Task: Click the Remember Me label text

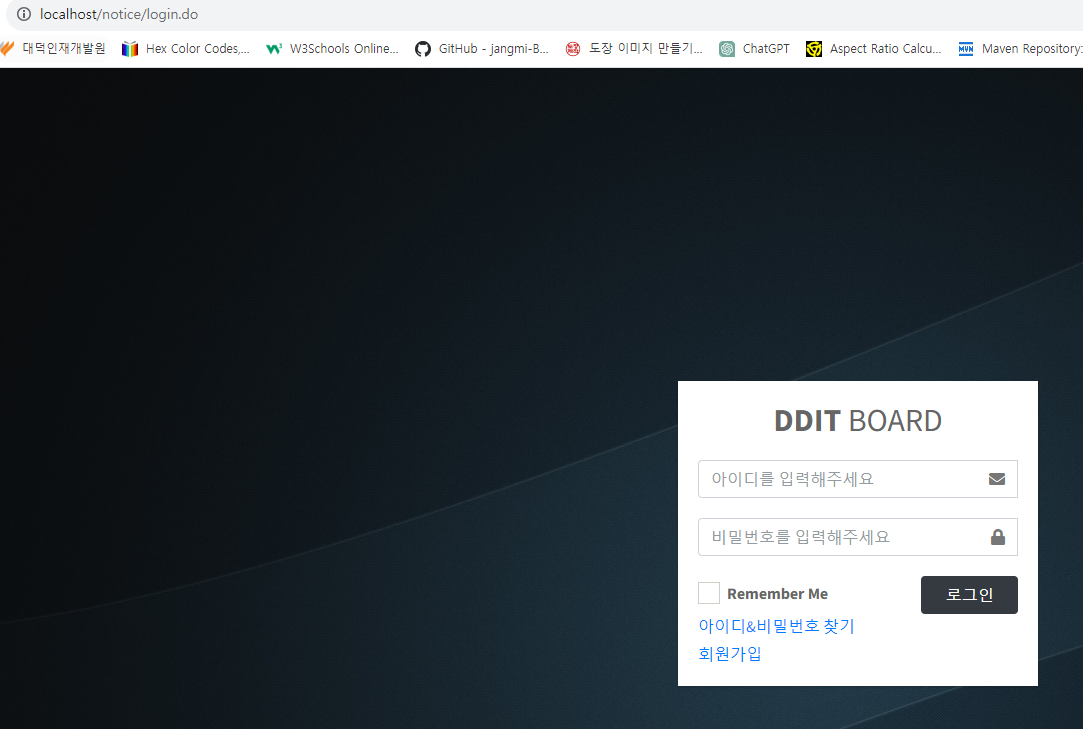Action: pyautogui.click(x=777, y=594)
